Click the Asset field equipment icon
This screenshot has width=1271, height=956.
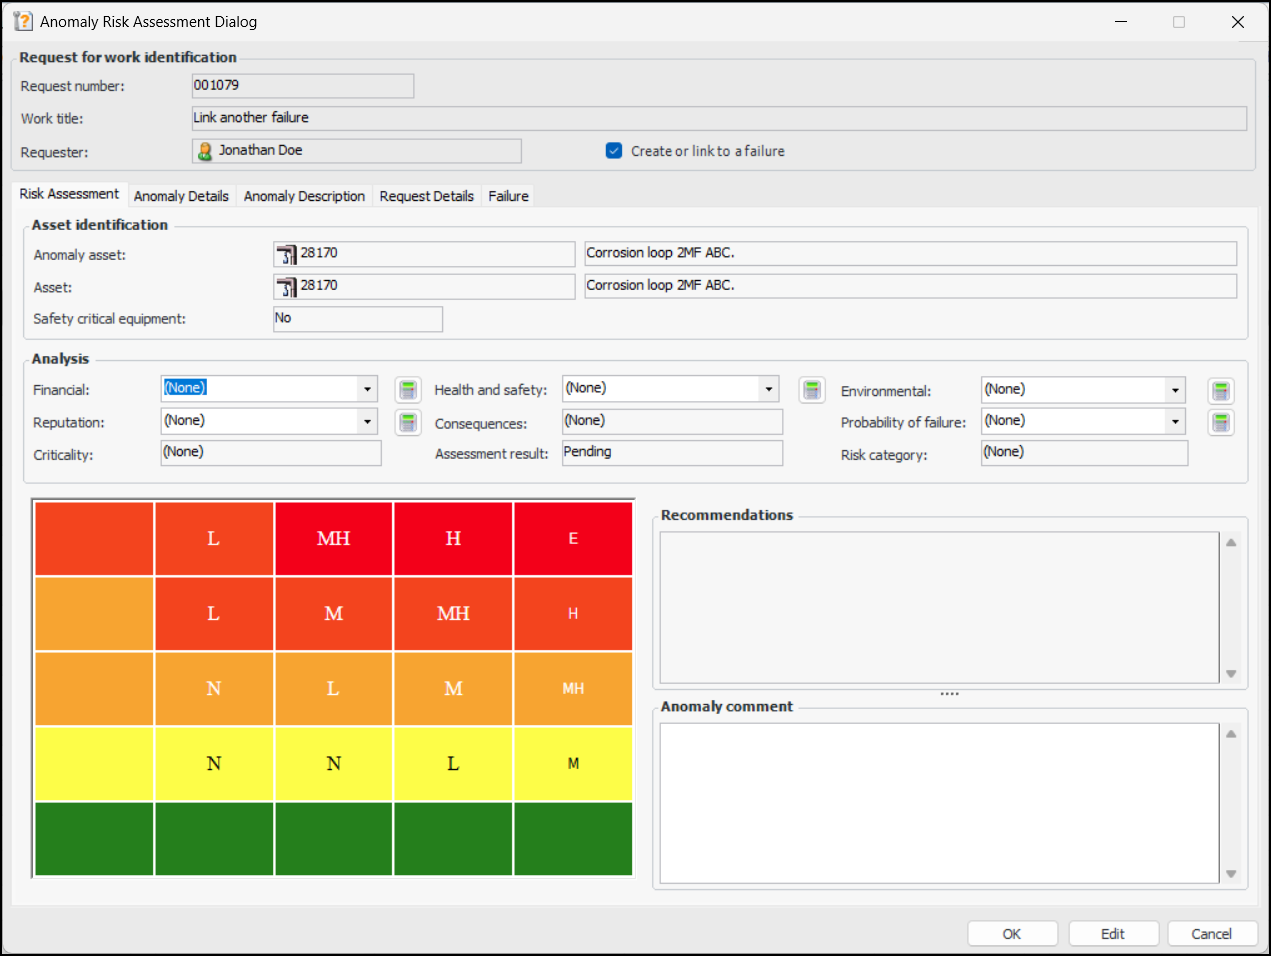point(287,287)
